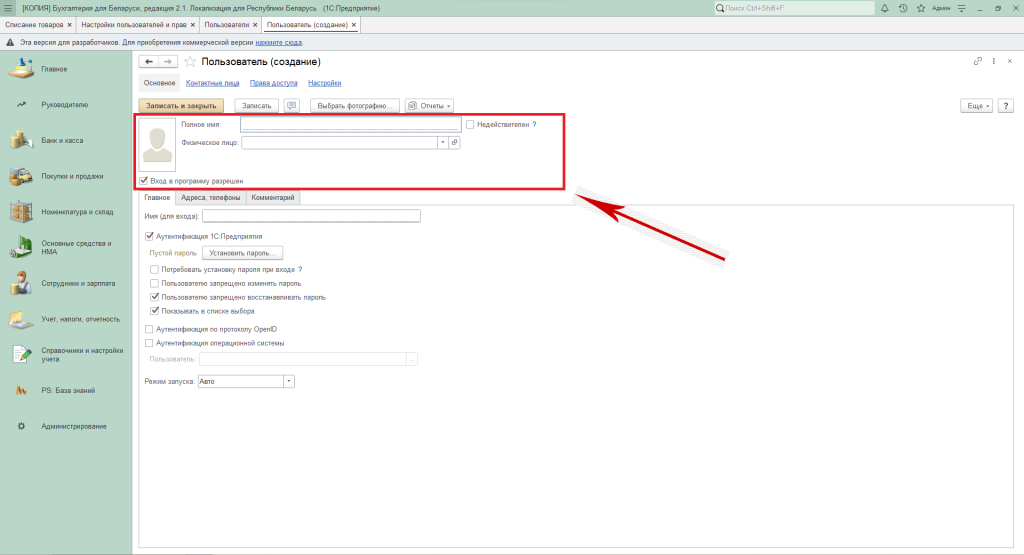Click the back navigation arrow
Viewport: 1024px width, 555px height.
(149, 62)
